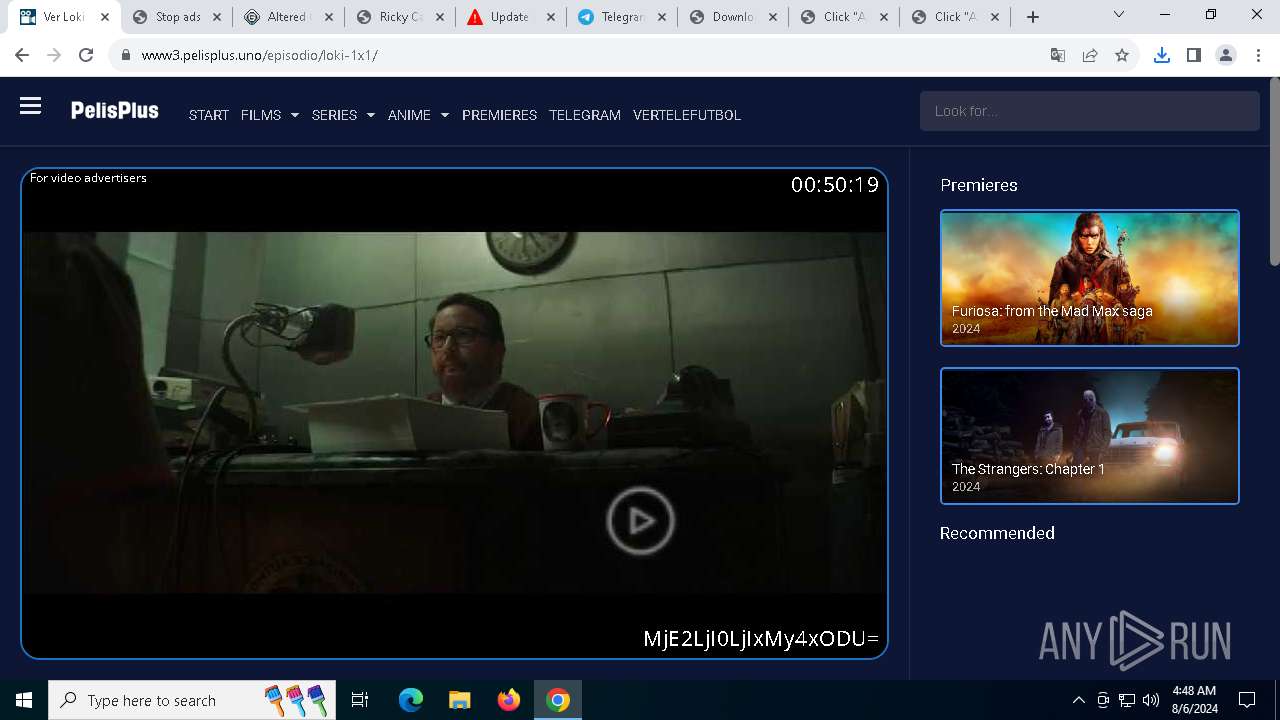Click the page vertical scrollbar
This screenshot has width=1280, height=720.
click(x=1274, y=172)
